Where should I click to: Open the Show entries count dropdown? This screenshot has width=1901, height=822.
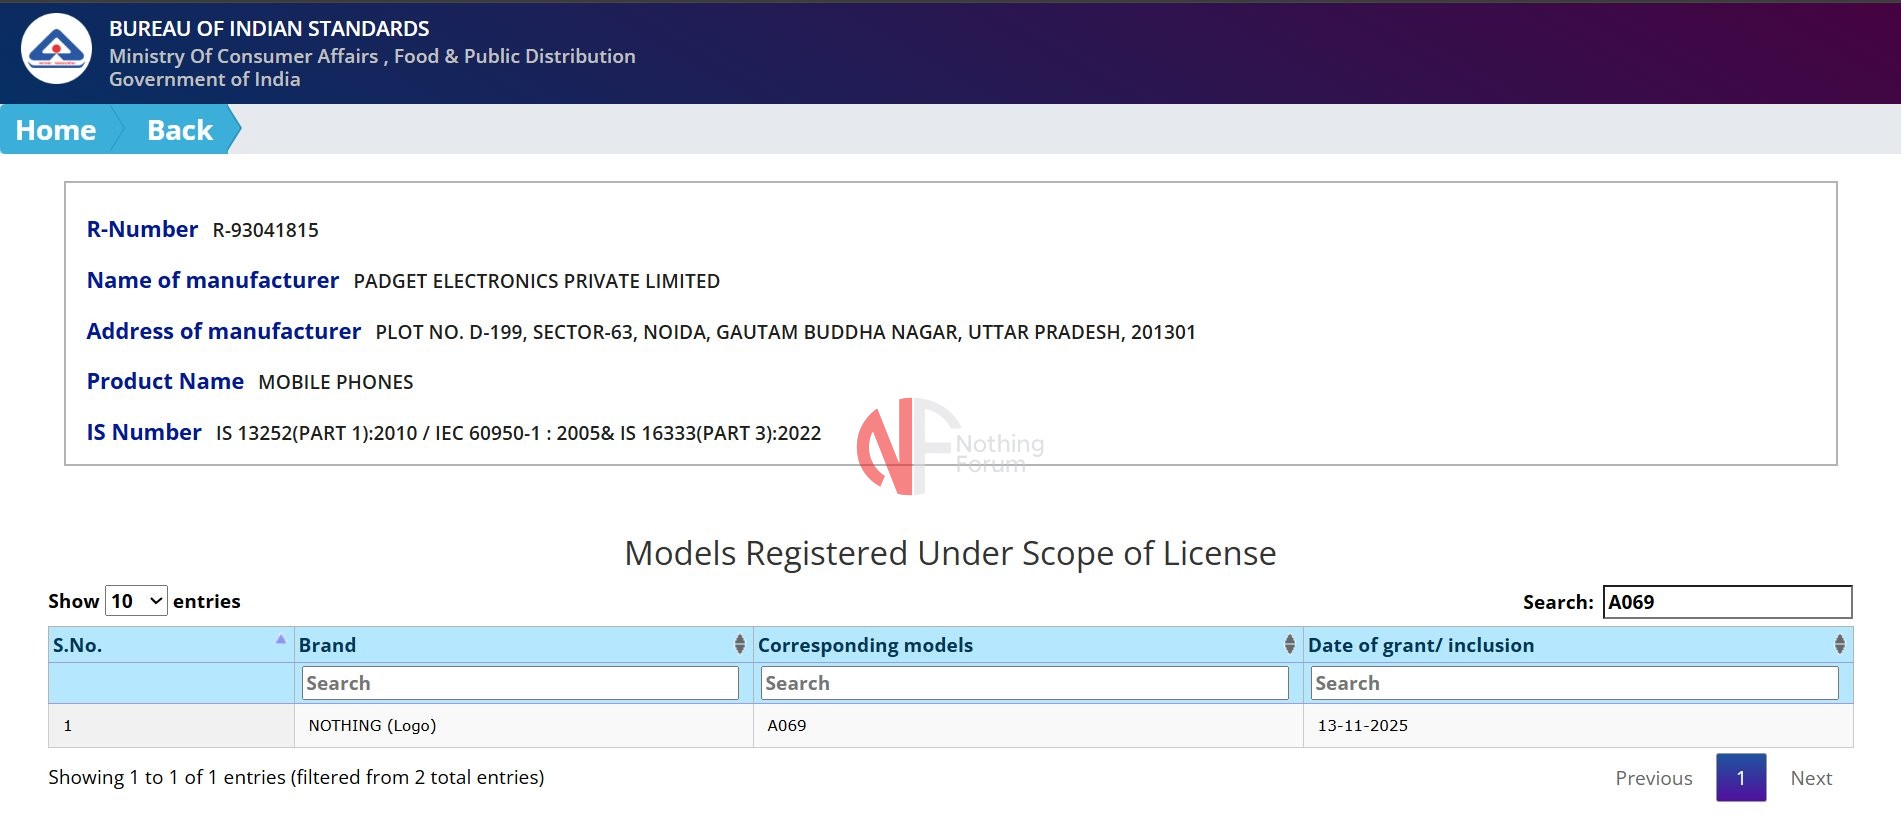pos(136,601)
